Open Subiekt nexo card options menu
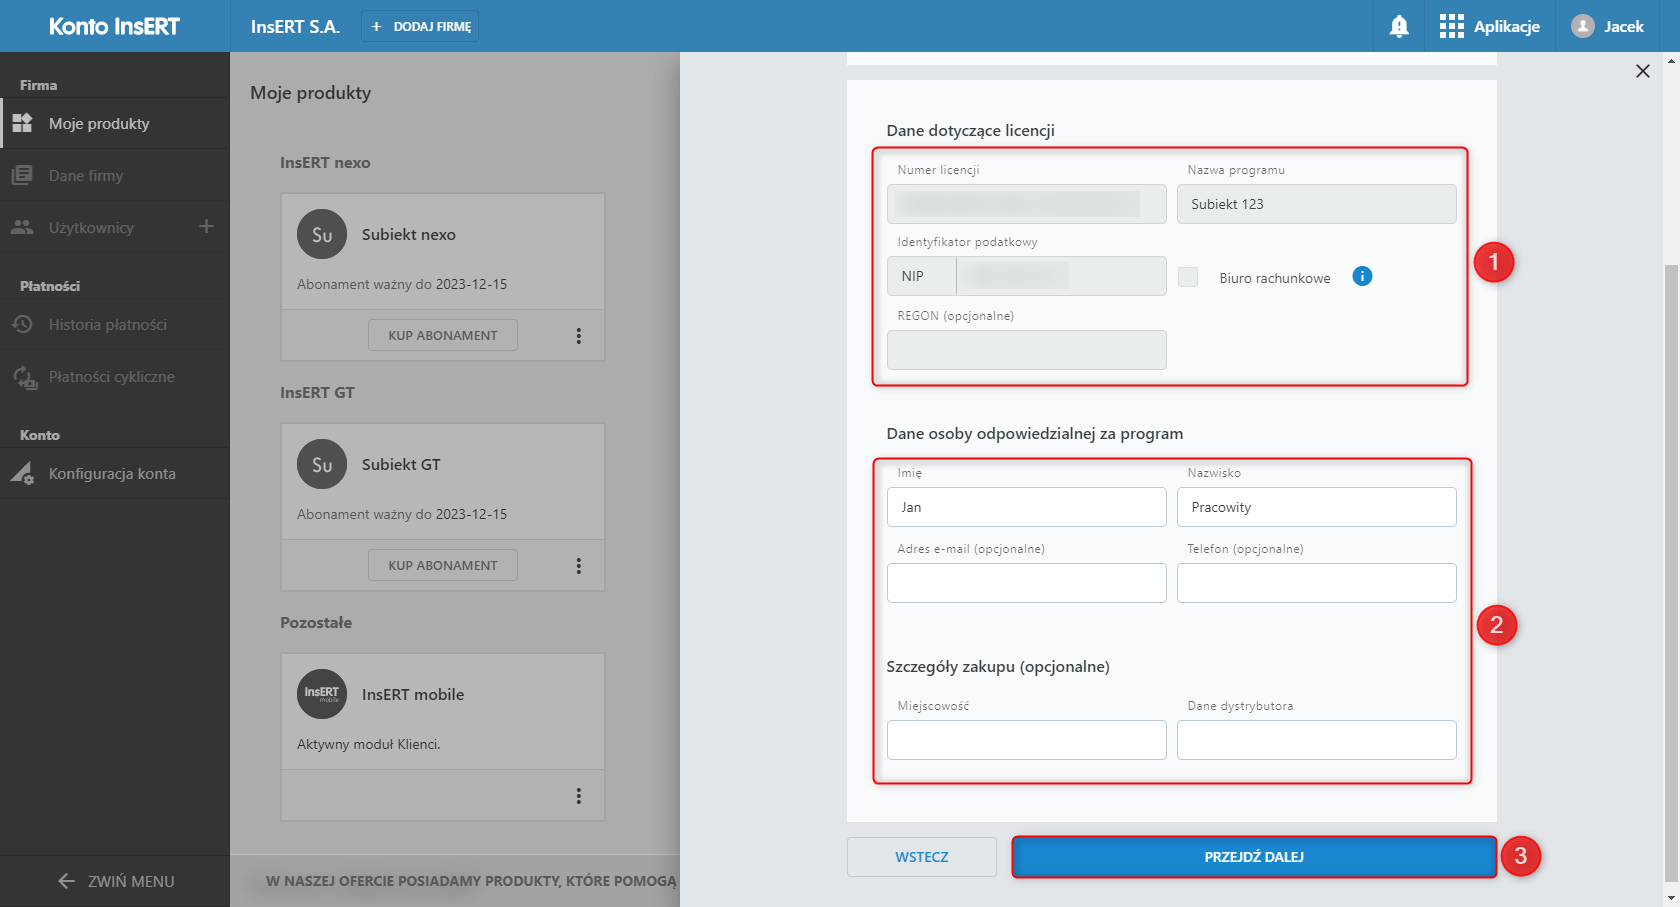Screen dimensions: 1680x907 [x=578, y=336]
